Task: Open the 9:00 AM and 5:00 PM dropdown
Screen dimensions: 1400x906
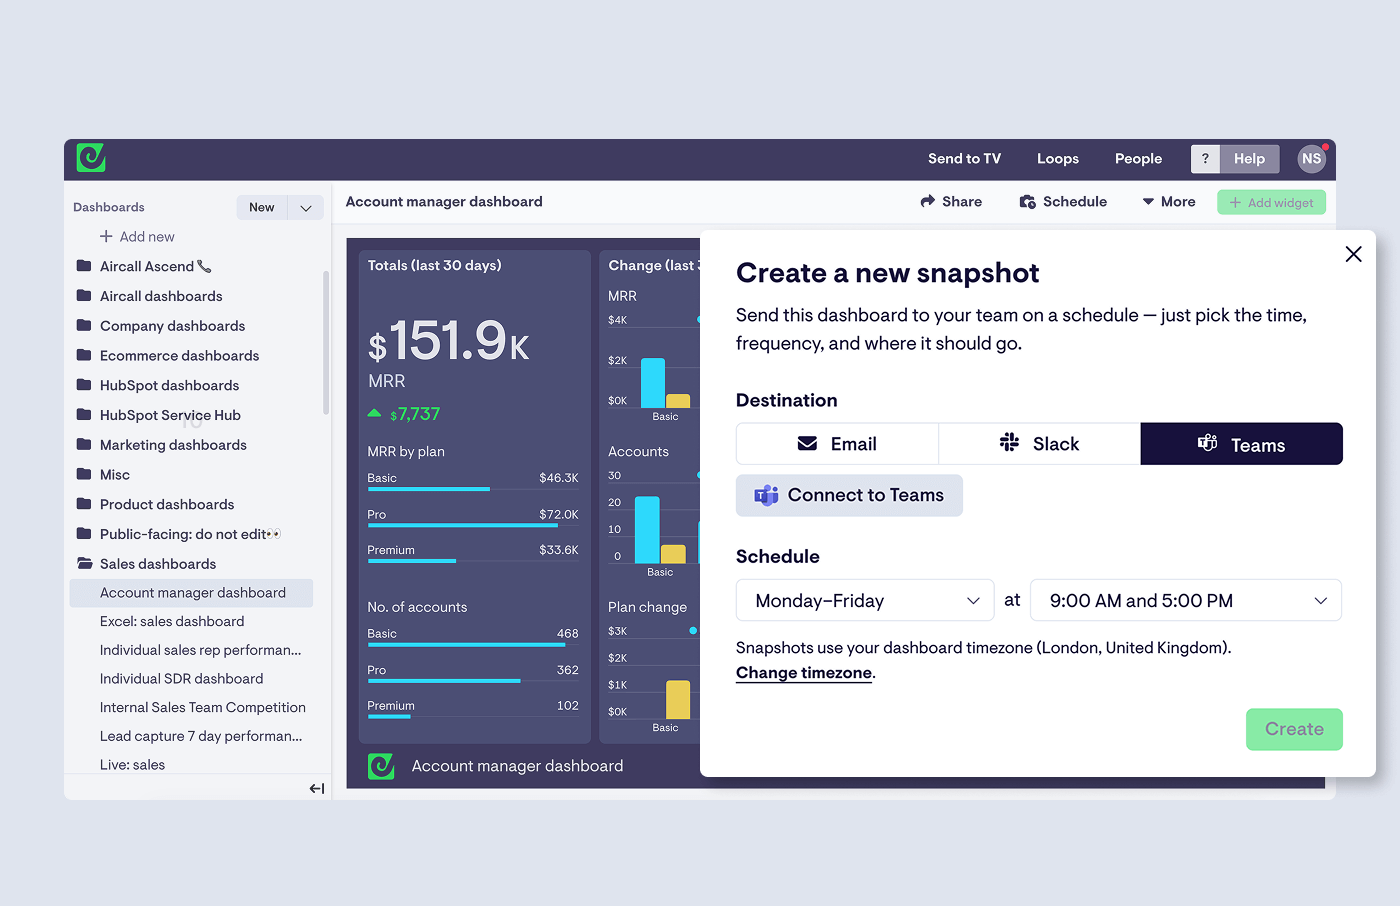Action: click(1185, 601)
